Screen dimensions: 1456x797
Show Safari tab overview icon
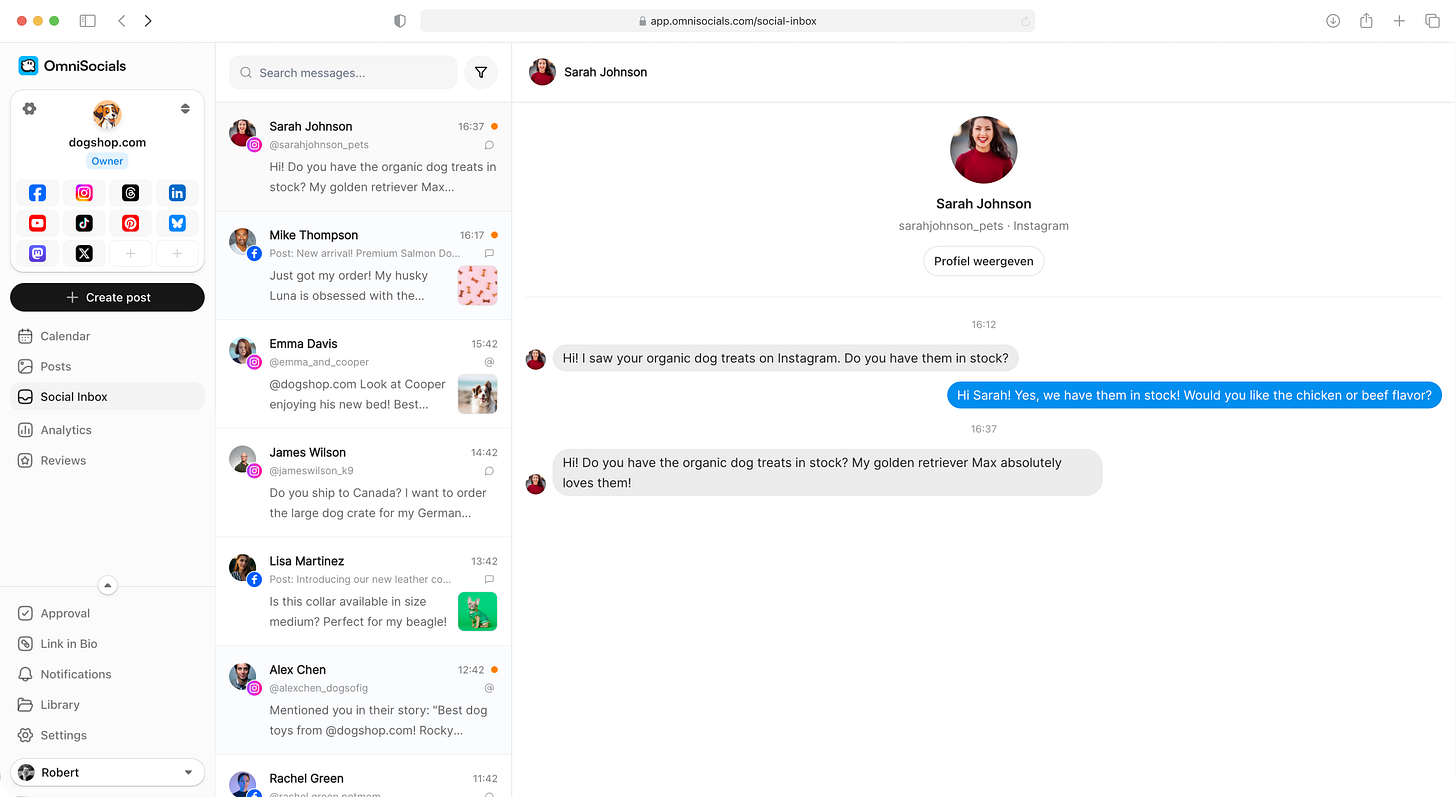[1432, 20]
